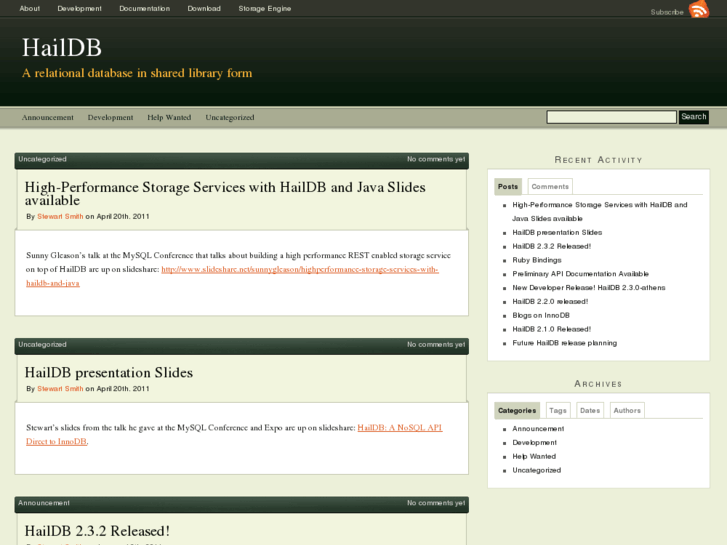The width and height of the screenshot is (727, 545).
Task: Open the Development top menu item
Action: [79, 8]
